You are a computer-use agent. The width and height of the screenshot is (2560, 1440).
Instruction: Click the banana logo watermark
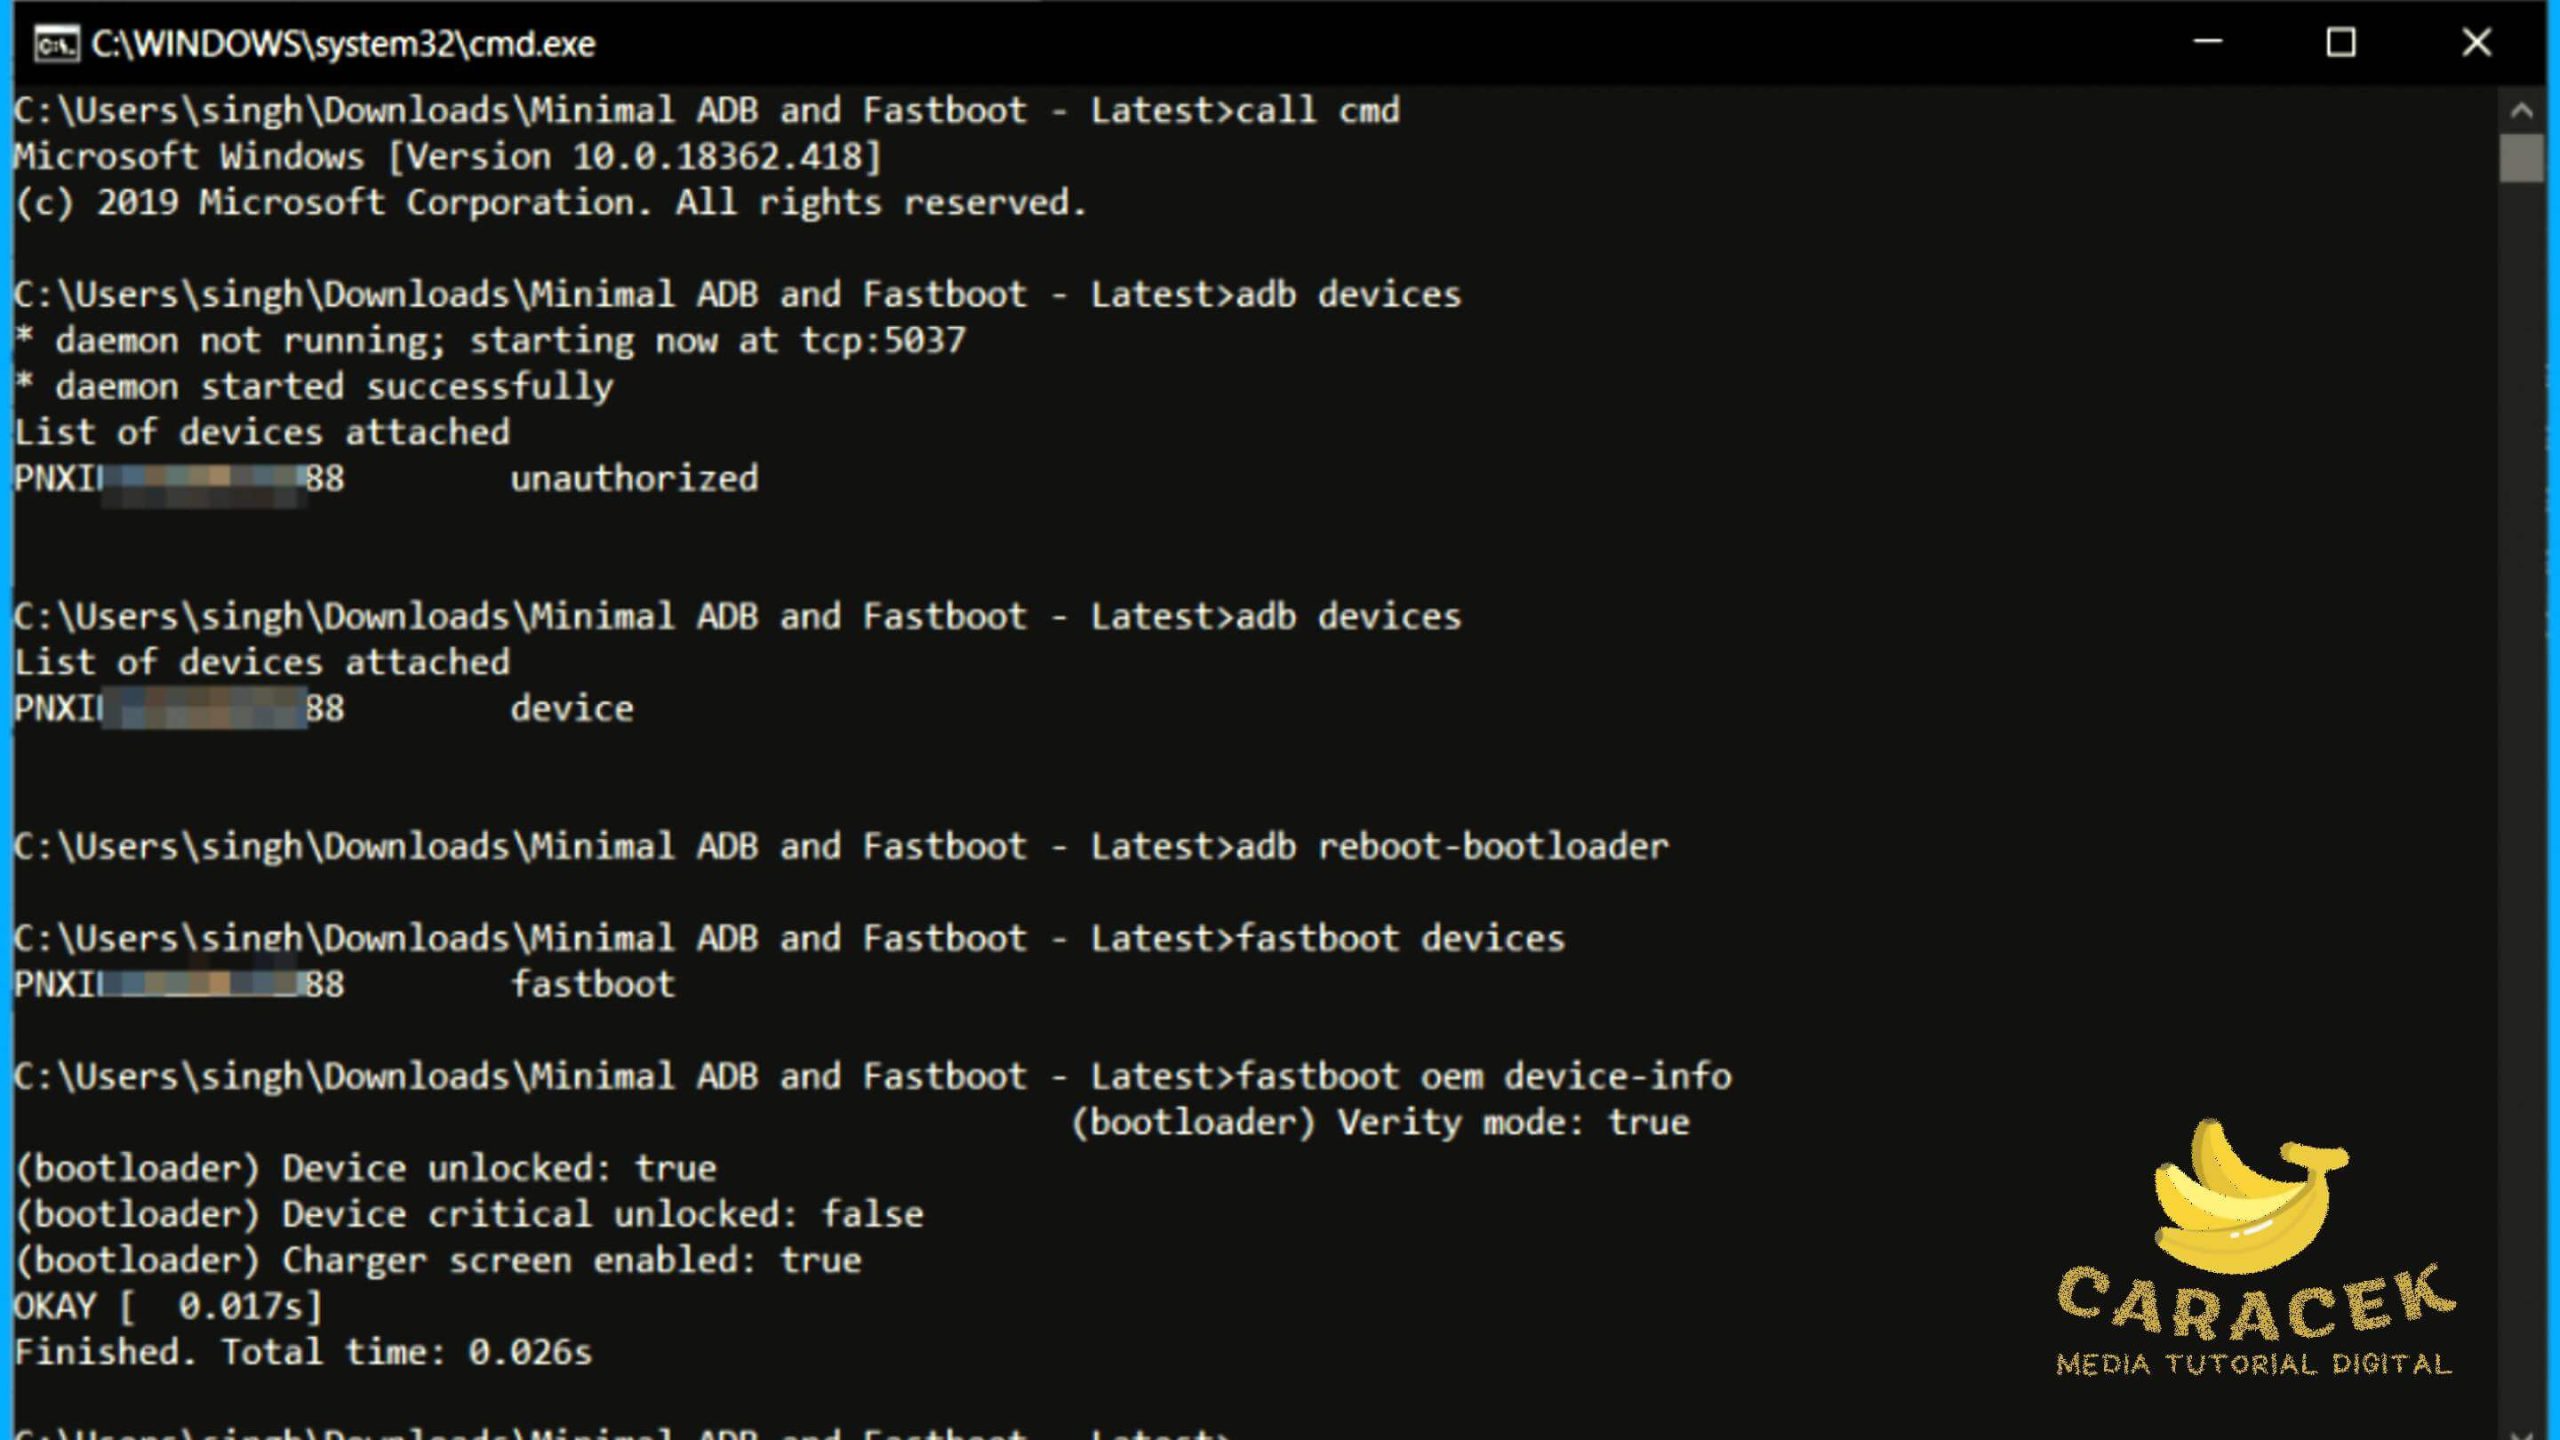[2245, 1198]
